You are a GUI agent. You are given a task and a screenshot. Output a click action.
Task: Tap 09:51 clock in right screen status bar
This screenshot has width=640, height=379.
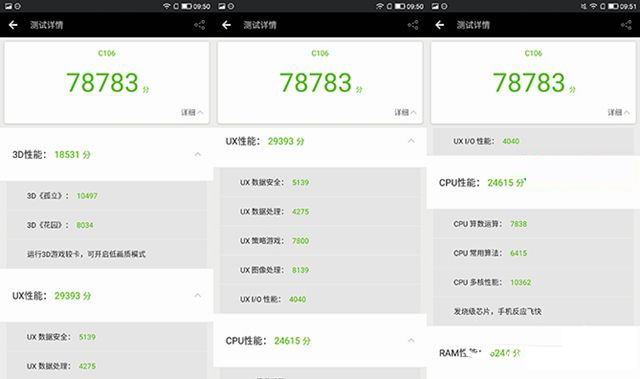coord(629,6)
